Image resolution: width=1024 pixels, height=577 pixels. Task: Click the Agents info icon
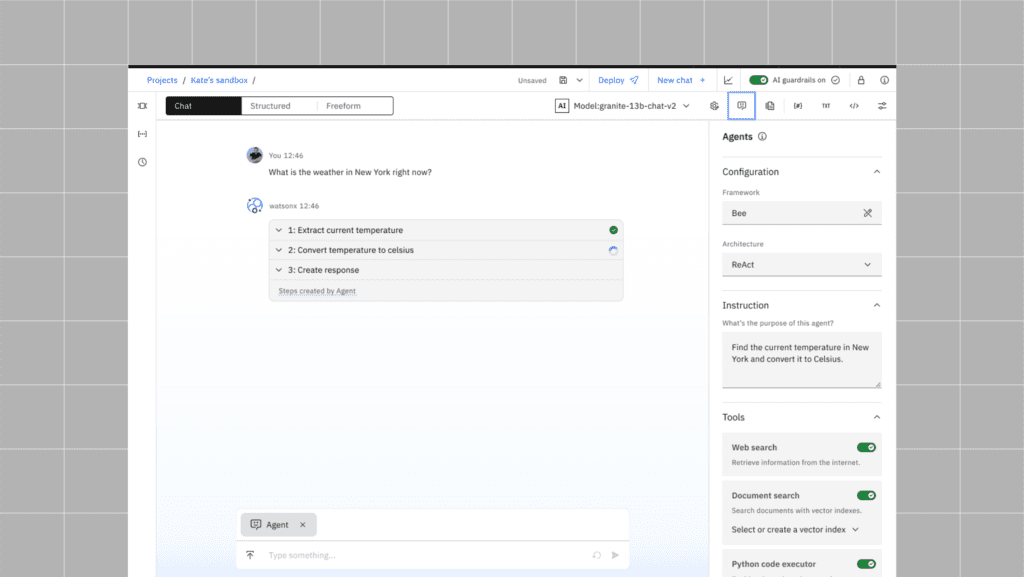click(762, 136)
